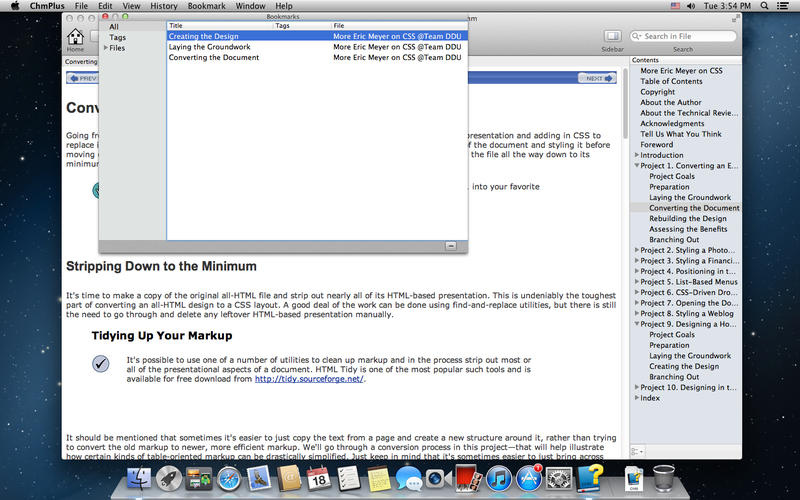The image size is (800, 500).
Task: Open the Bookmark menu
Action: 206,6
